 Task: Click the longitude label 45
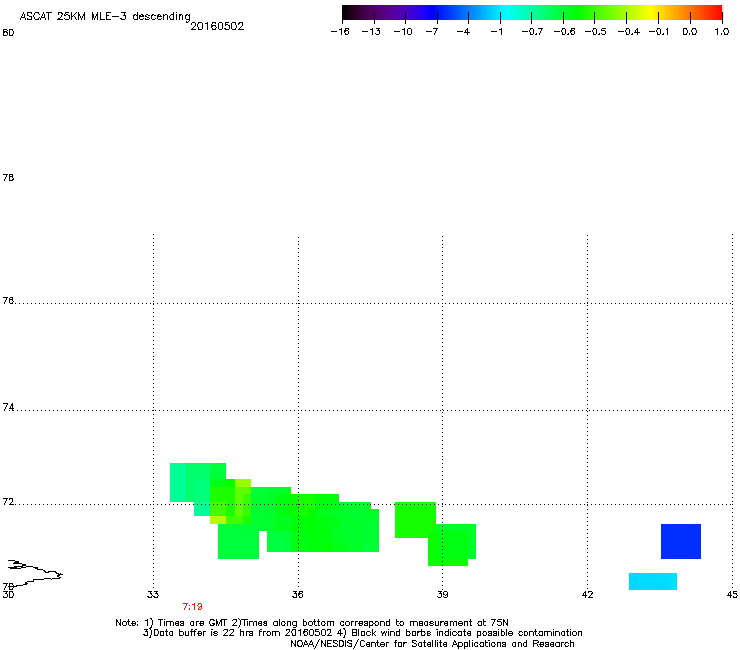point(732,594)
